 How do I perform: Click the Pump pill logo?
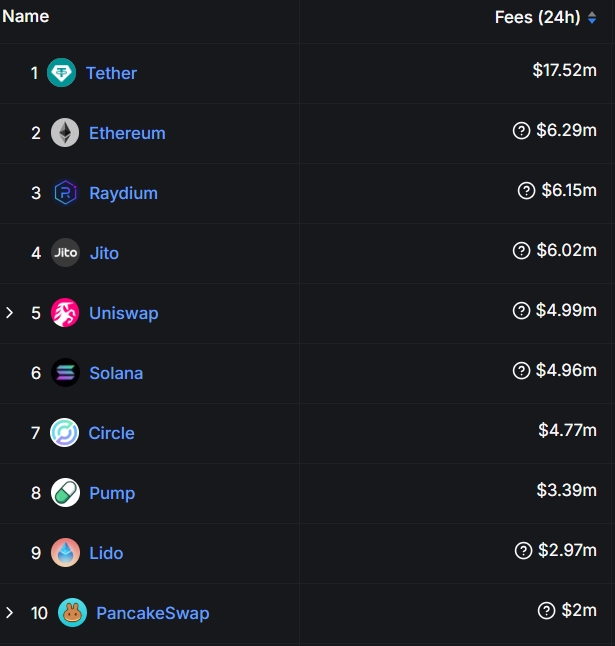coord(65,493)
